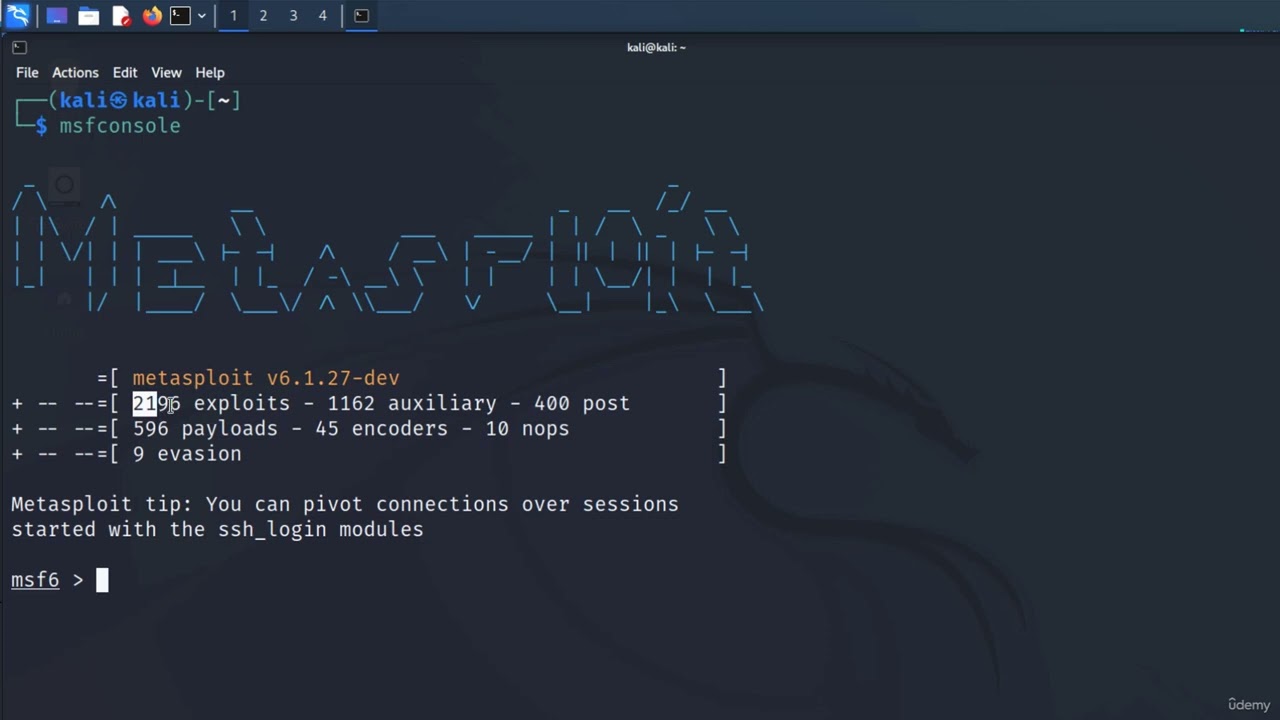1280x720 pixels.
Task: Open the Kali applications menu
Action: pos(18,15)
